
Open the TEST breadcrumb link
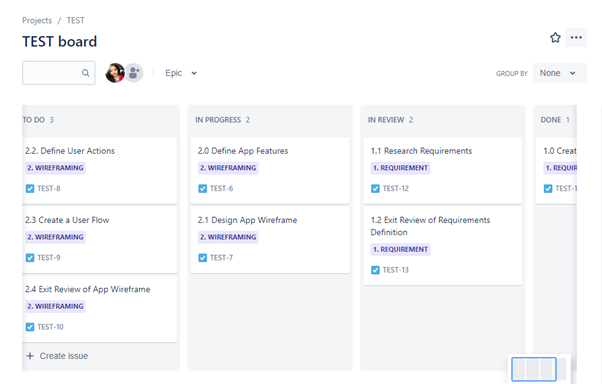pos(76,20)
